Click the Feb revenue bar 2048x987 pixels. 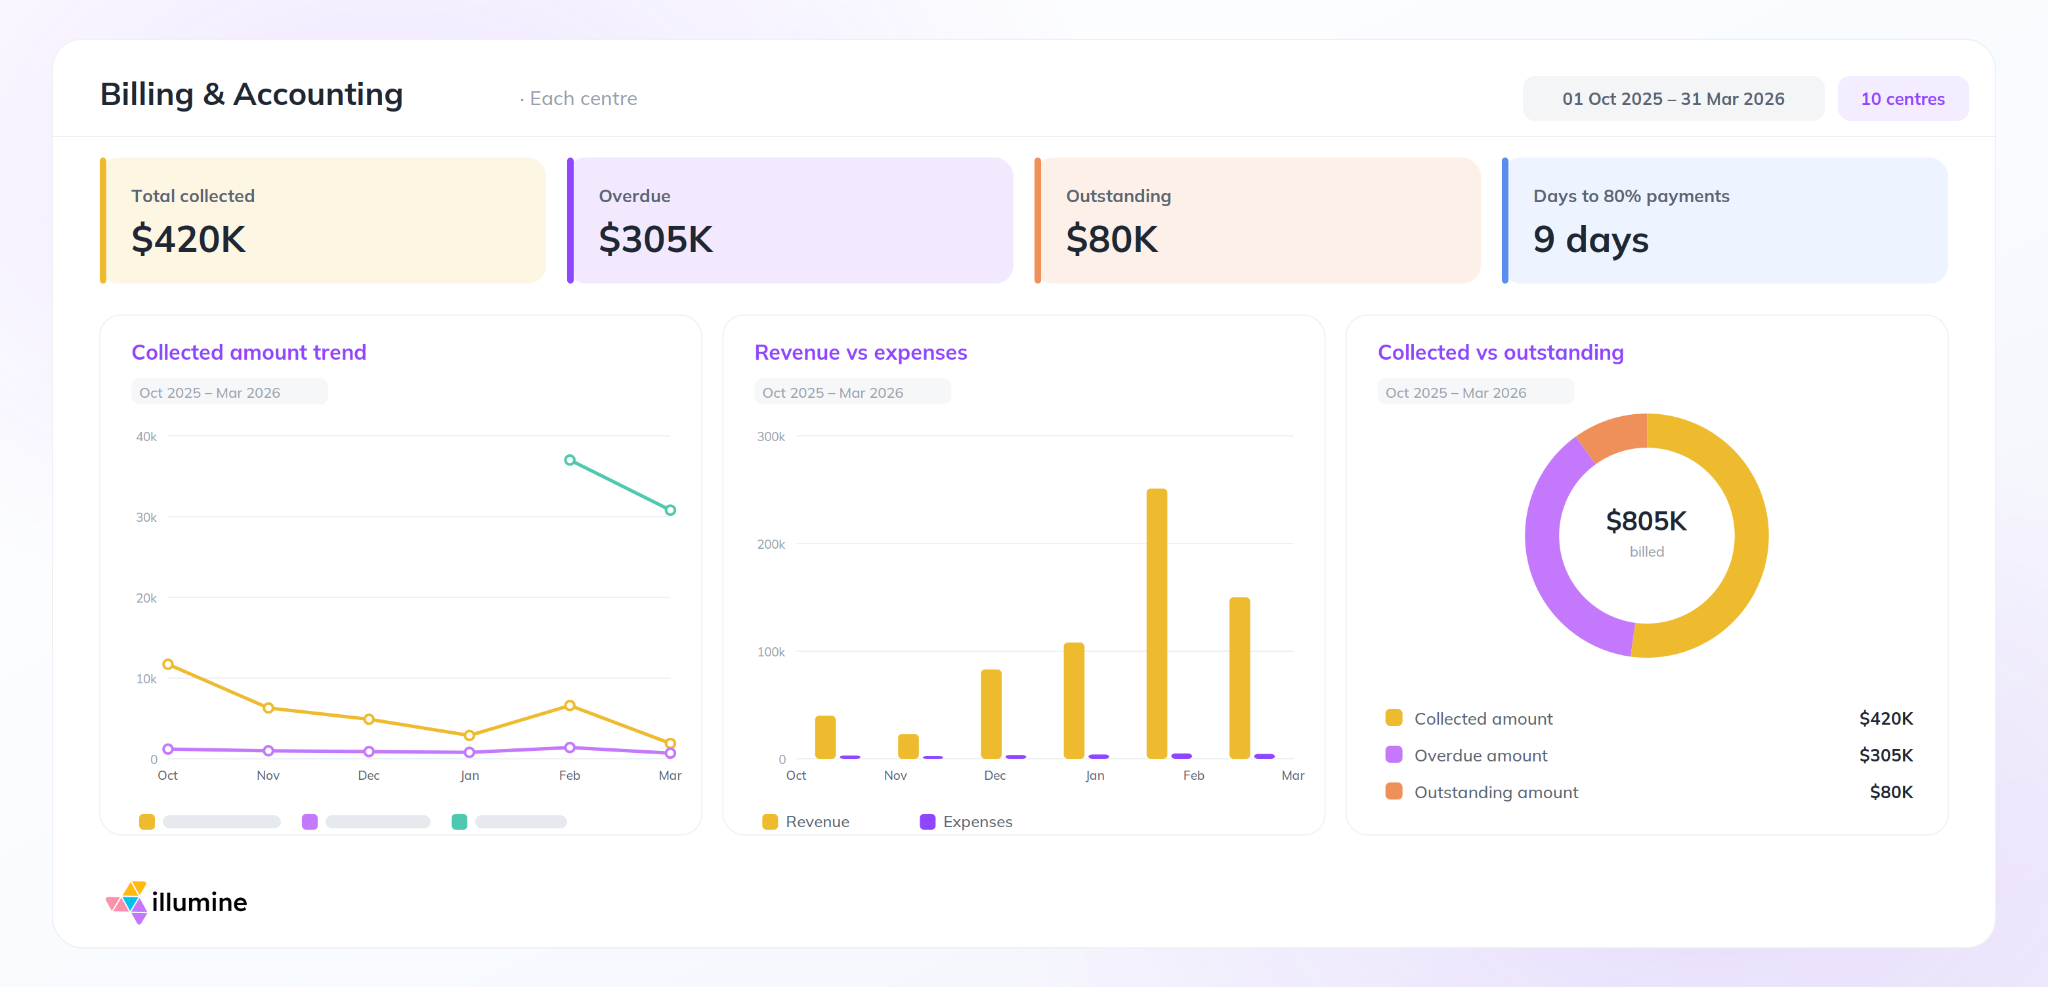click(1157, 623)
